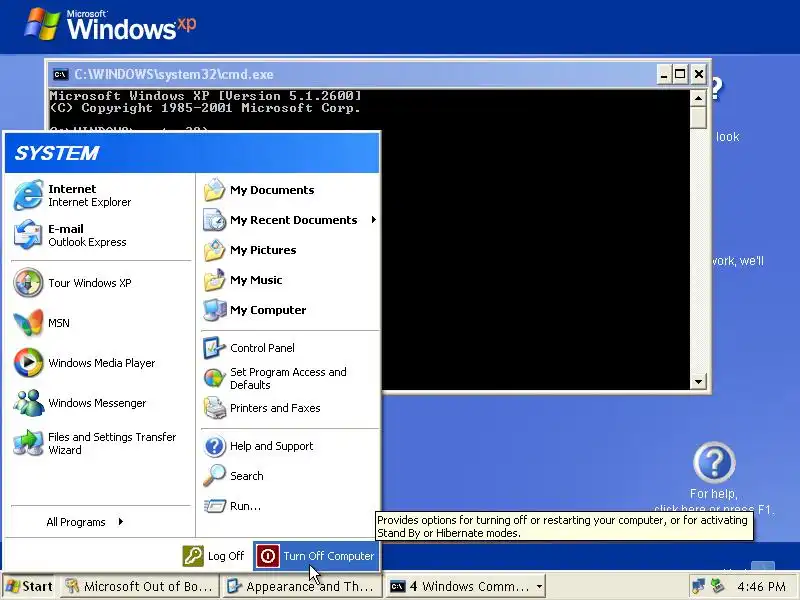Screen dimensions: 800x600
Task: Select Run... menu entry text
Action: tap(245, 506)
